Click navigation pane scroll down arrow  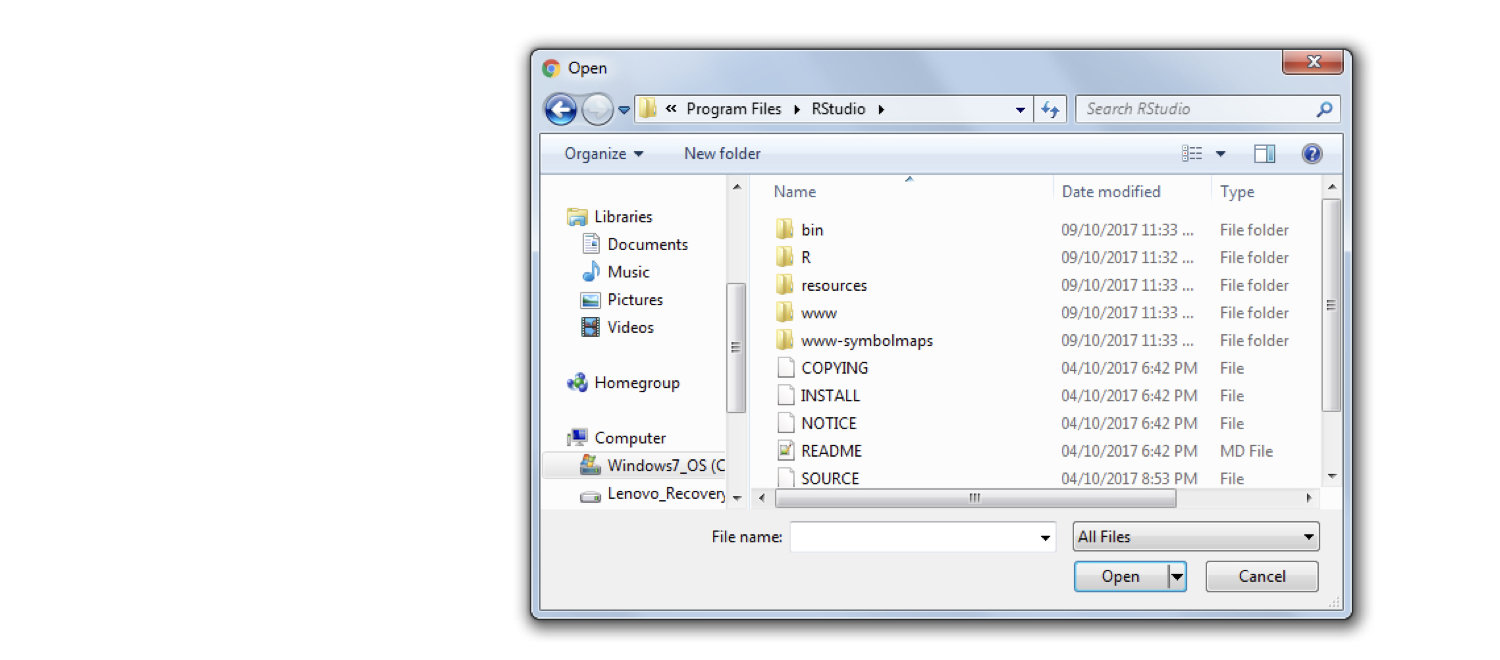point(736,497)
